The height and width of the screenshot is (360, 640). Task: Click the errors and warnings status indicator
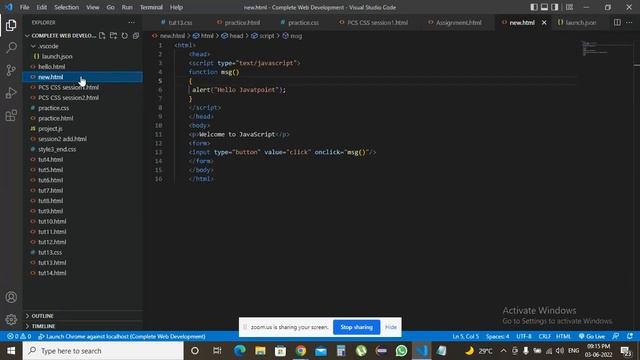pyautogui.click(x=19, y=336)
